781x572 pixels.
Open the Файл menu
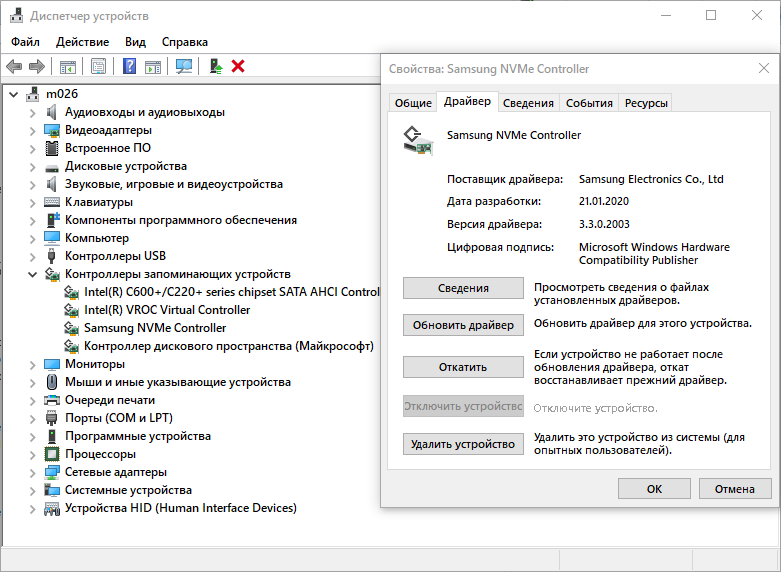click(x=25, y=42)
